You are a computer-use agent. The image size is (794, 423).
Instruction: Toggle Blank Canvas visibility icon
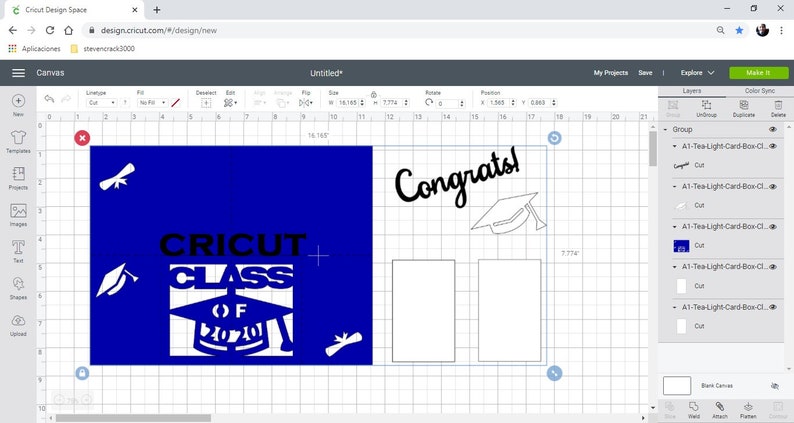point(775,386)
